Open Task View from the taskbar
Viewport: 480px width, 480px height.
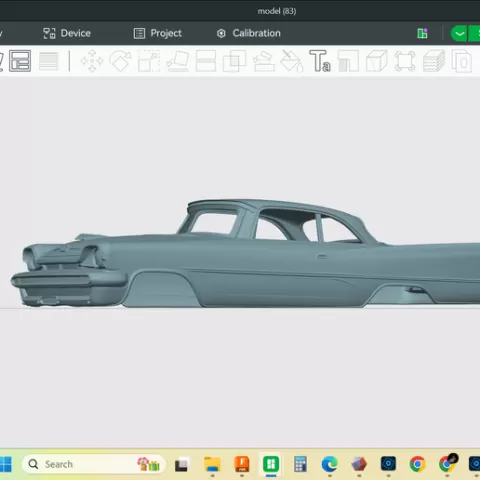[x=181, y=465]
